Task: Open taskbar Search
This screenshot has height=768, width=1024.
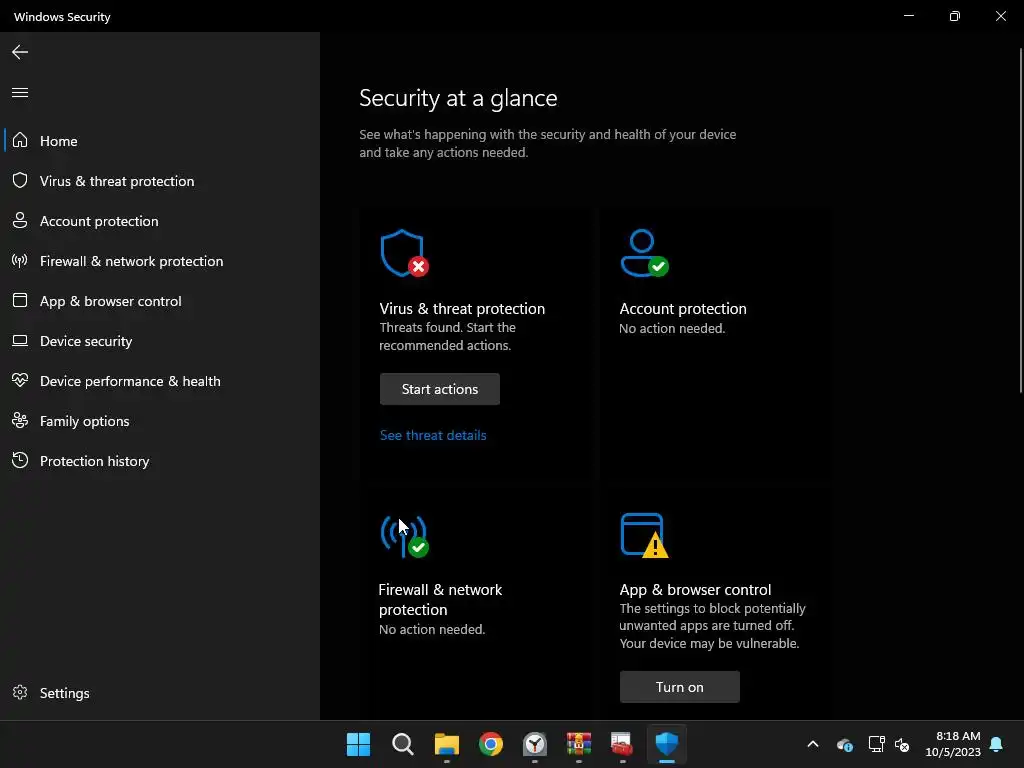Action: point(402,744)
